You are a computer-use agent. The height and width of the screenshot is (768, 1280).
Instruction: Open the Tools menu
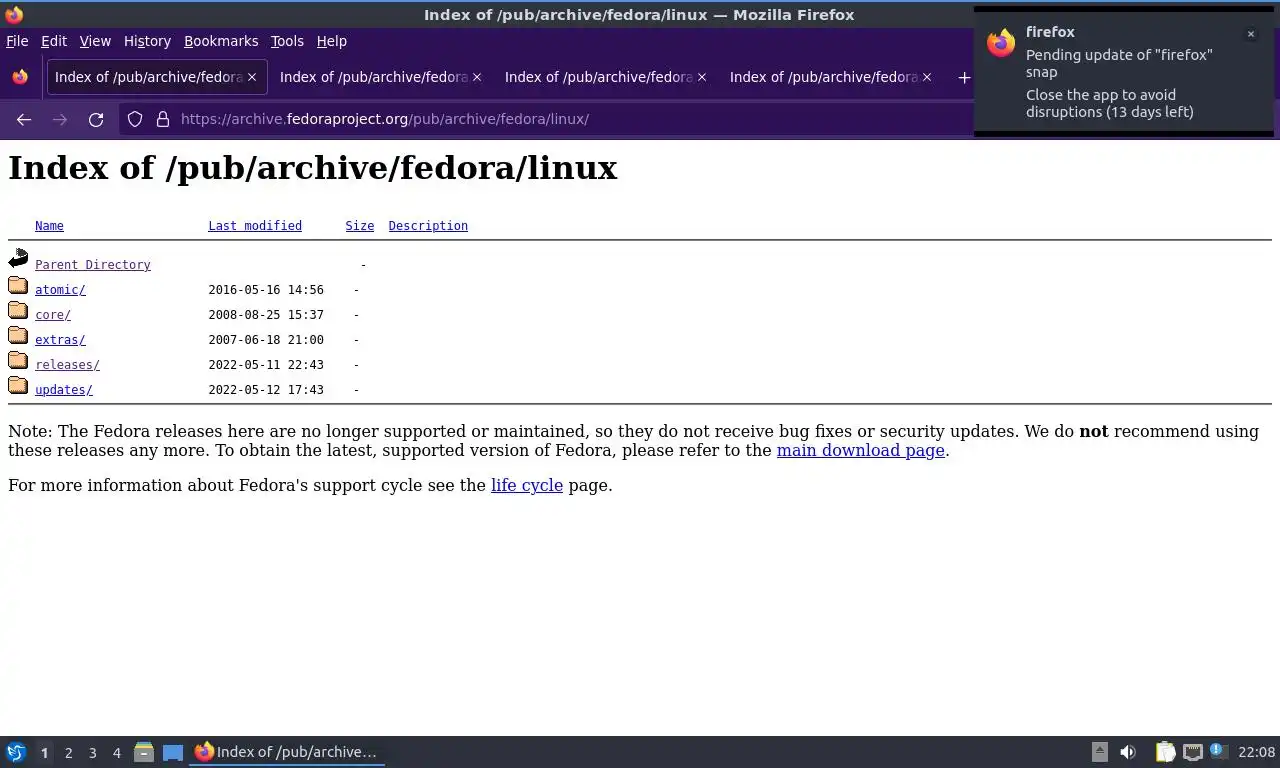[287, 41]
